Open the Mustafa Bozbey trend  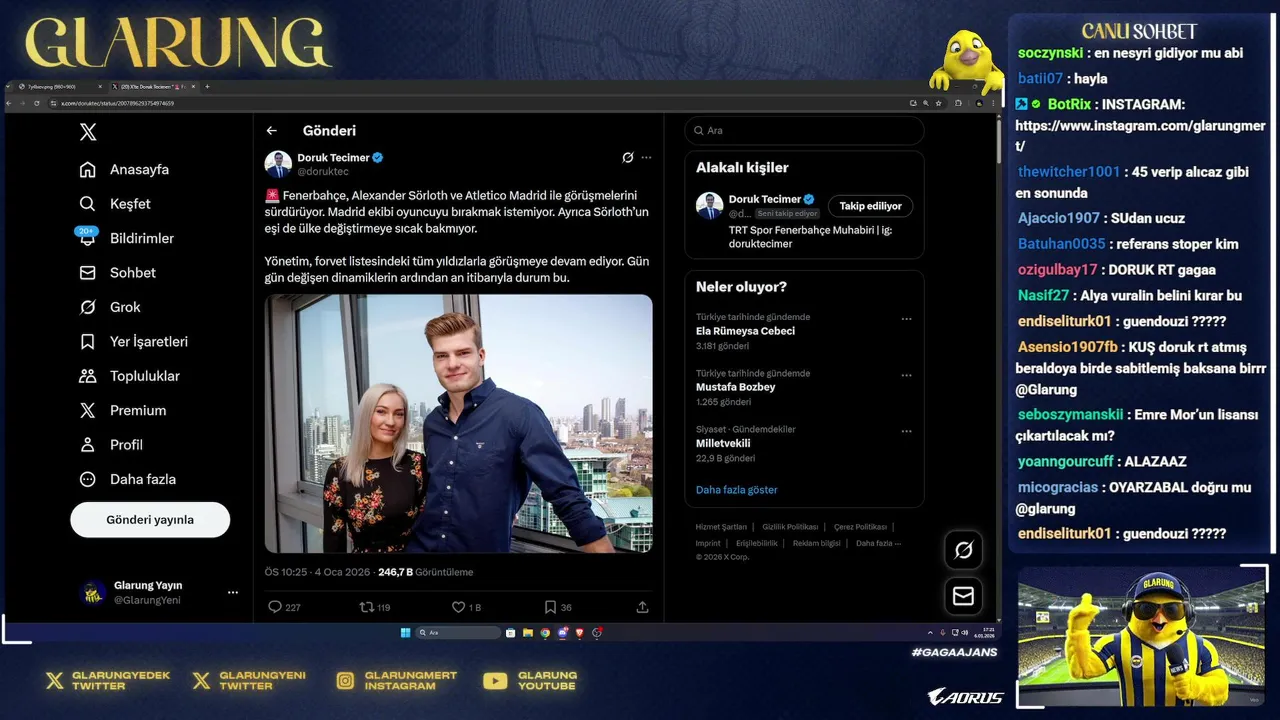(736, 387)
